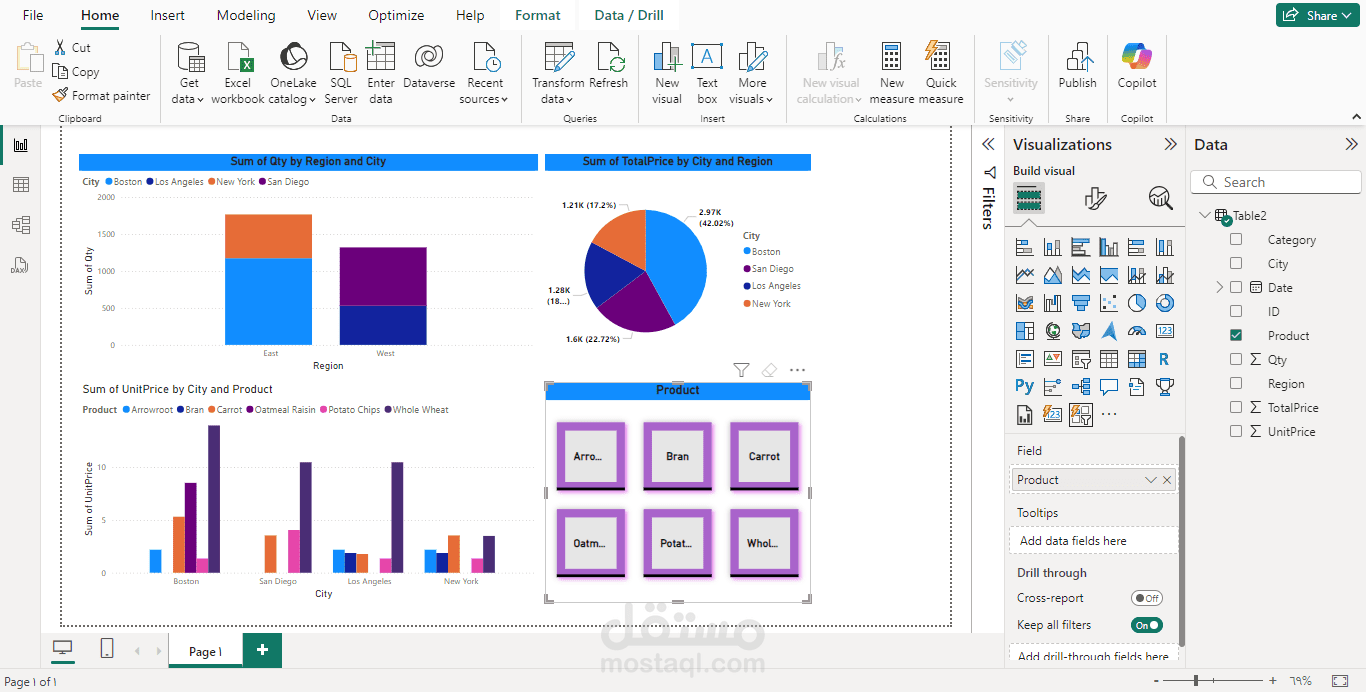Select the Treemap visual type

1025,331
